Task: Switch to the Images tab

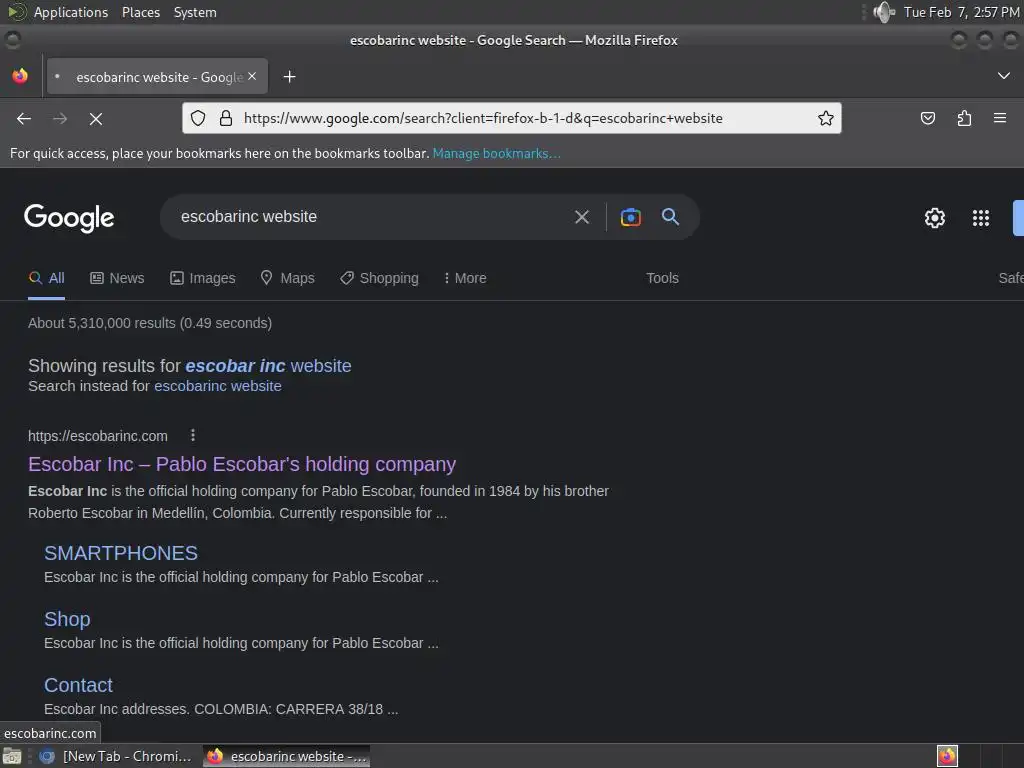Action: 202,278
